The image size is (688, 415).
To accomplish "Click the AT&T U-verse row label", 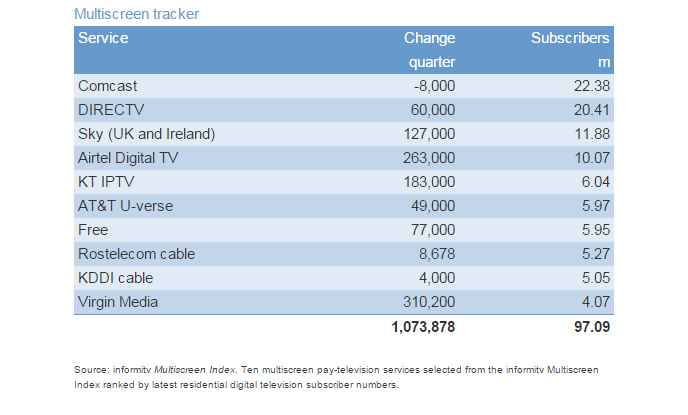I will tap(125, 206).
